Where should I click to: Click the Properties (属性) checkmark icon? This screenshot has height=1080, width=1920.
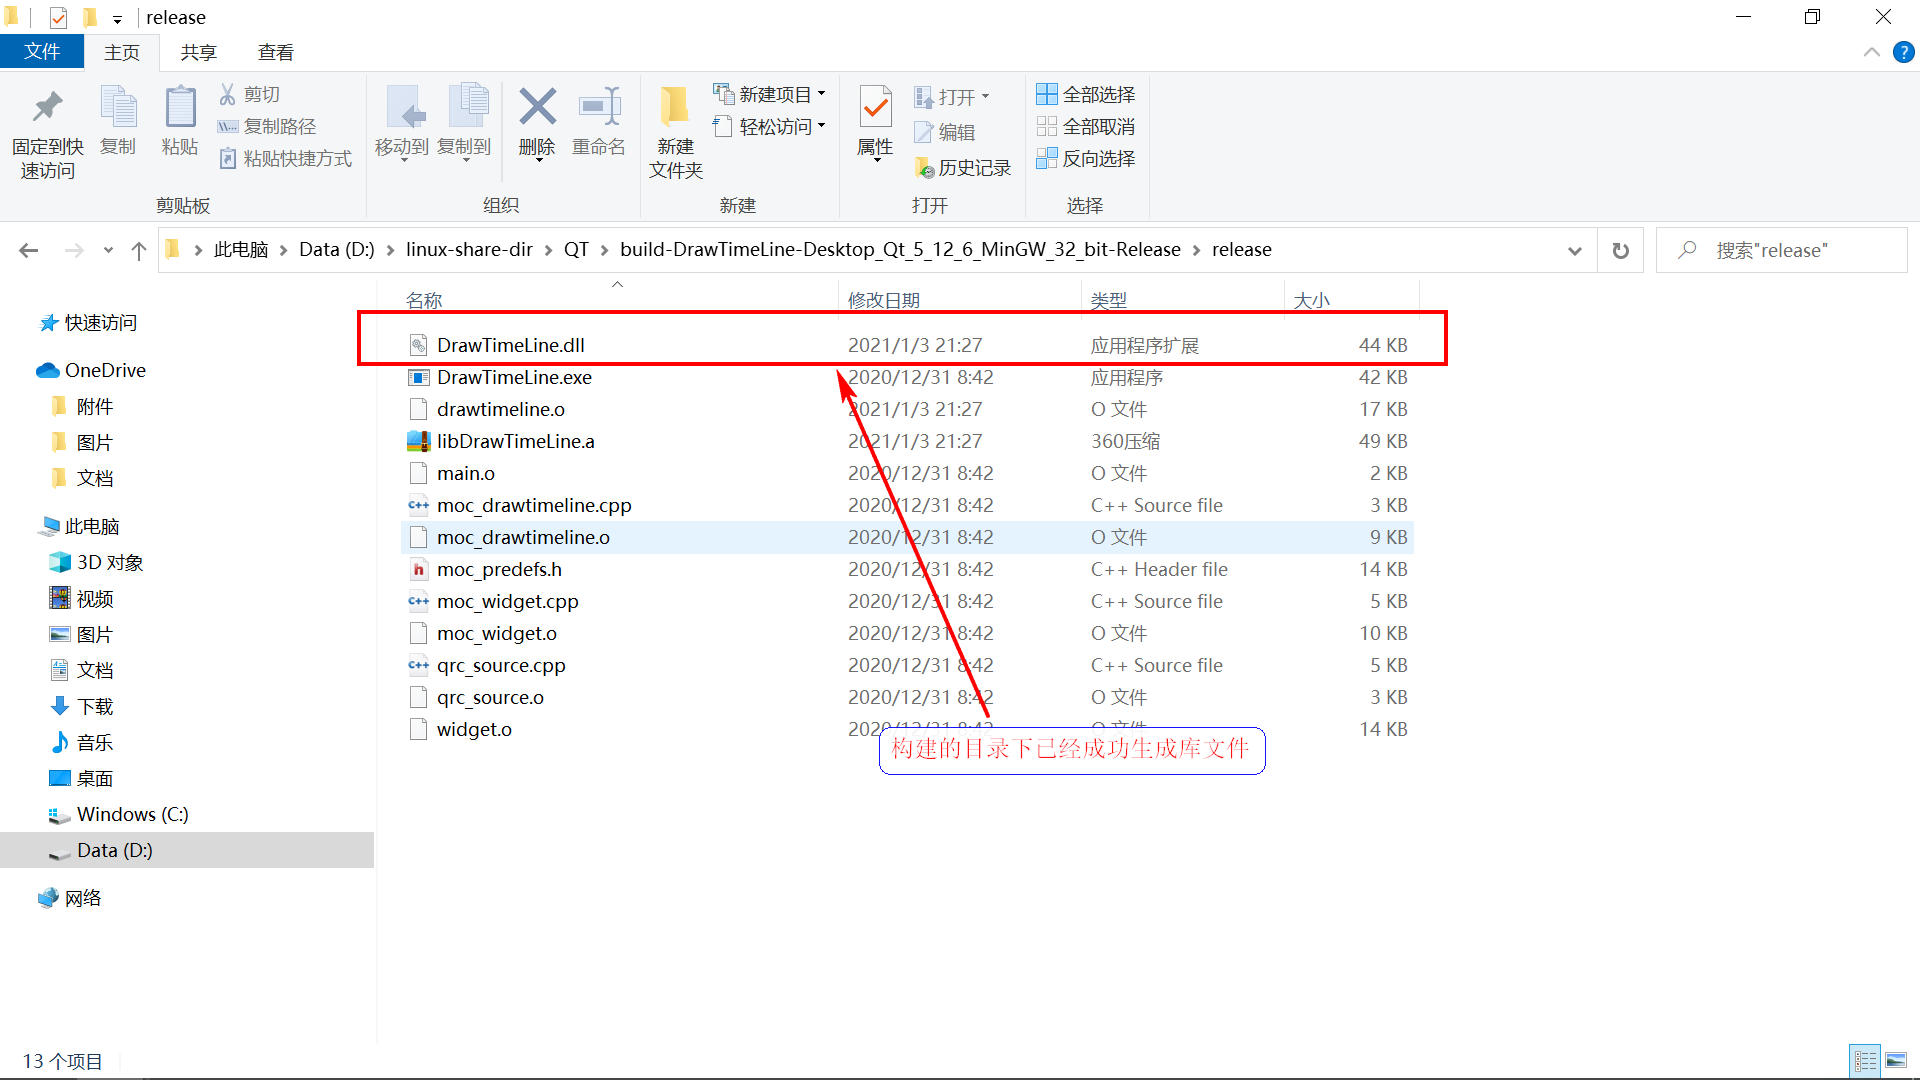(x=875, y=108)
